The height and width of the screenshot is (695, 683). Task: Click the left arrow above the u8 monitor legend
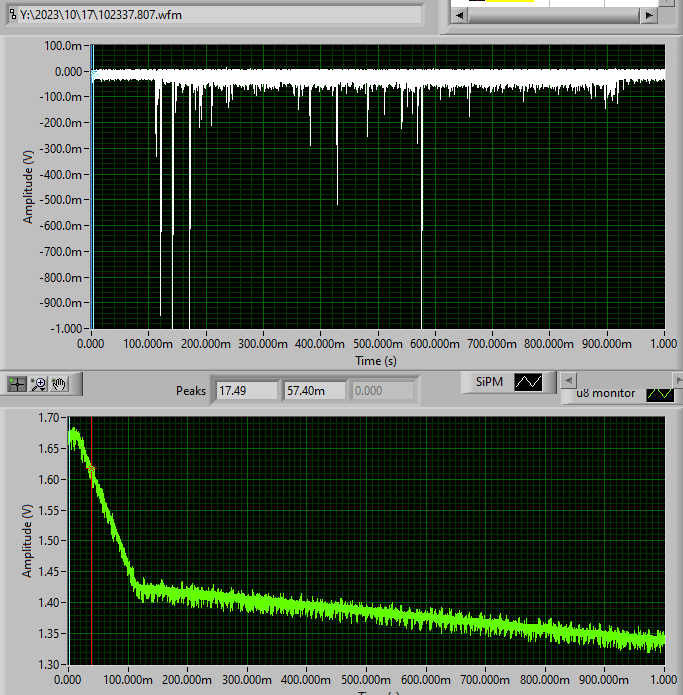coord(569,380)
